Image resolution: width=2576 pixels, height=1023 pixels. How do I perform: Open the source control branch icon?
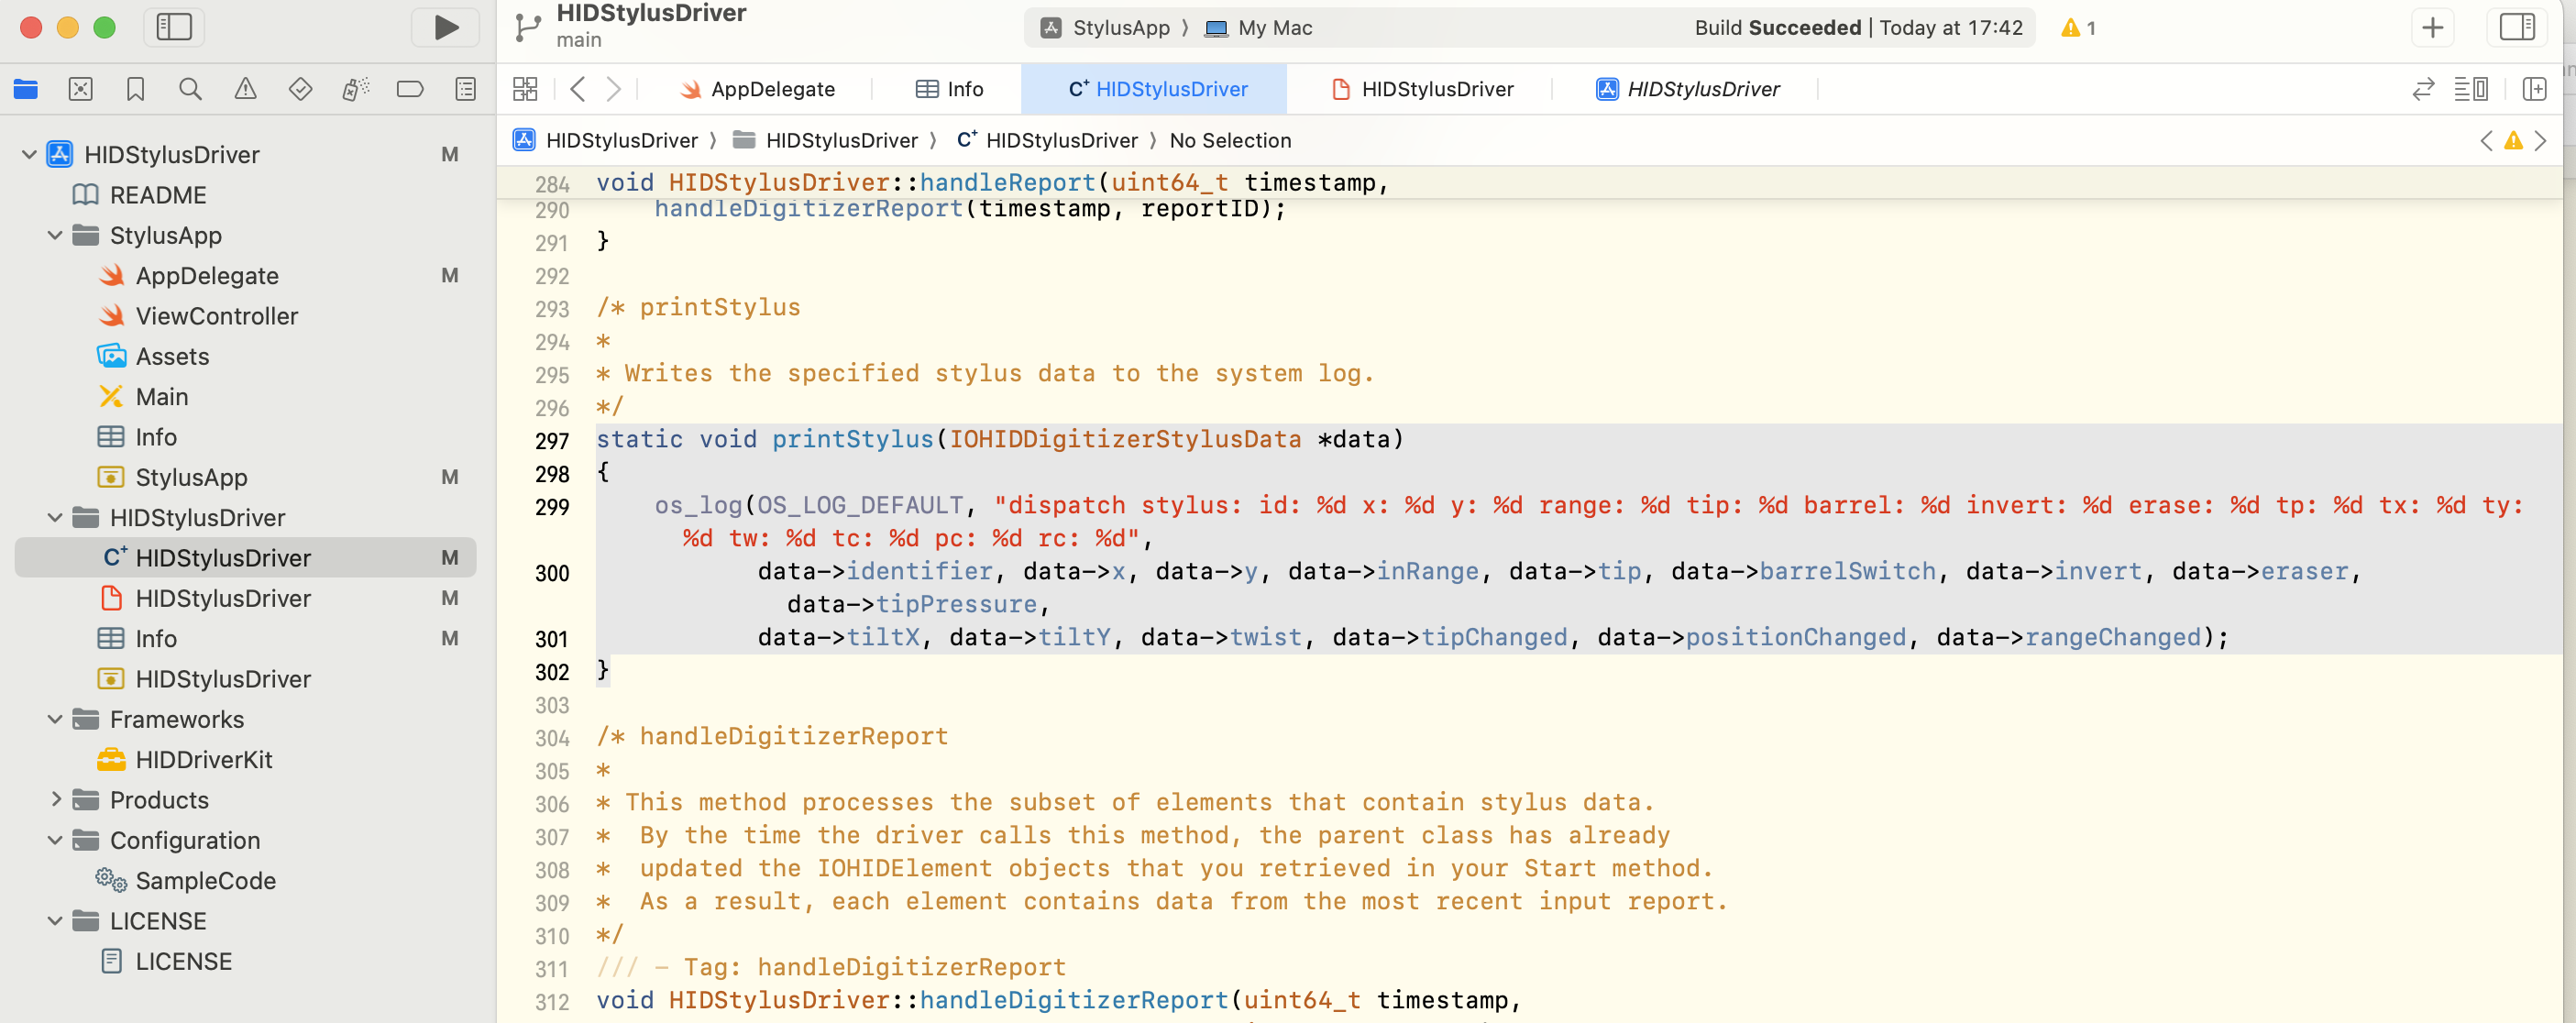click(x=527, y=28)
